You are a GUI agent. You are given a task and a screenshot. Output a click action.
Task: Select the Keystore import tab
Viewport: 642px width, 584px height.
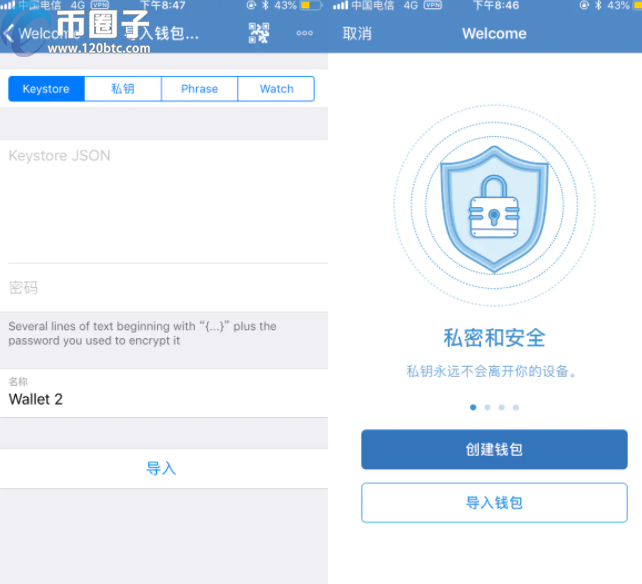tap(46, 89)
